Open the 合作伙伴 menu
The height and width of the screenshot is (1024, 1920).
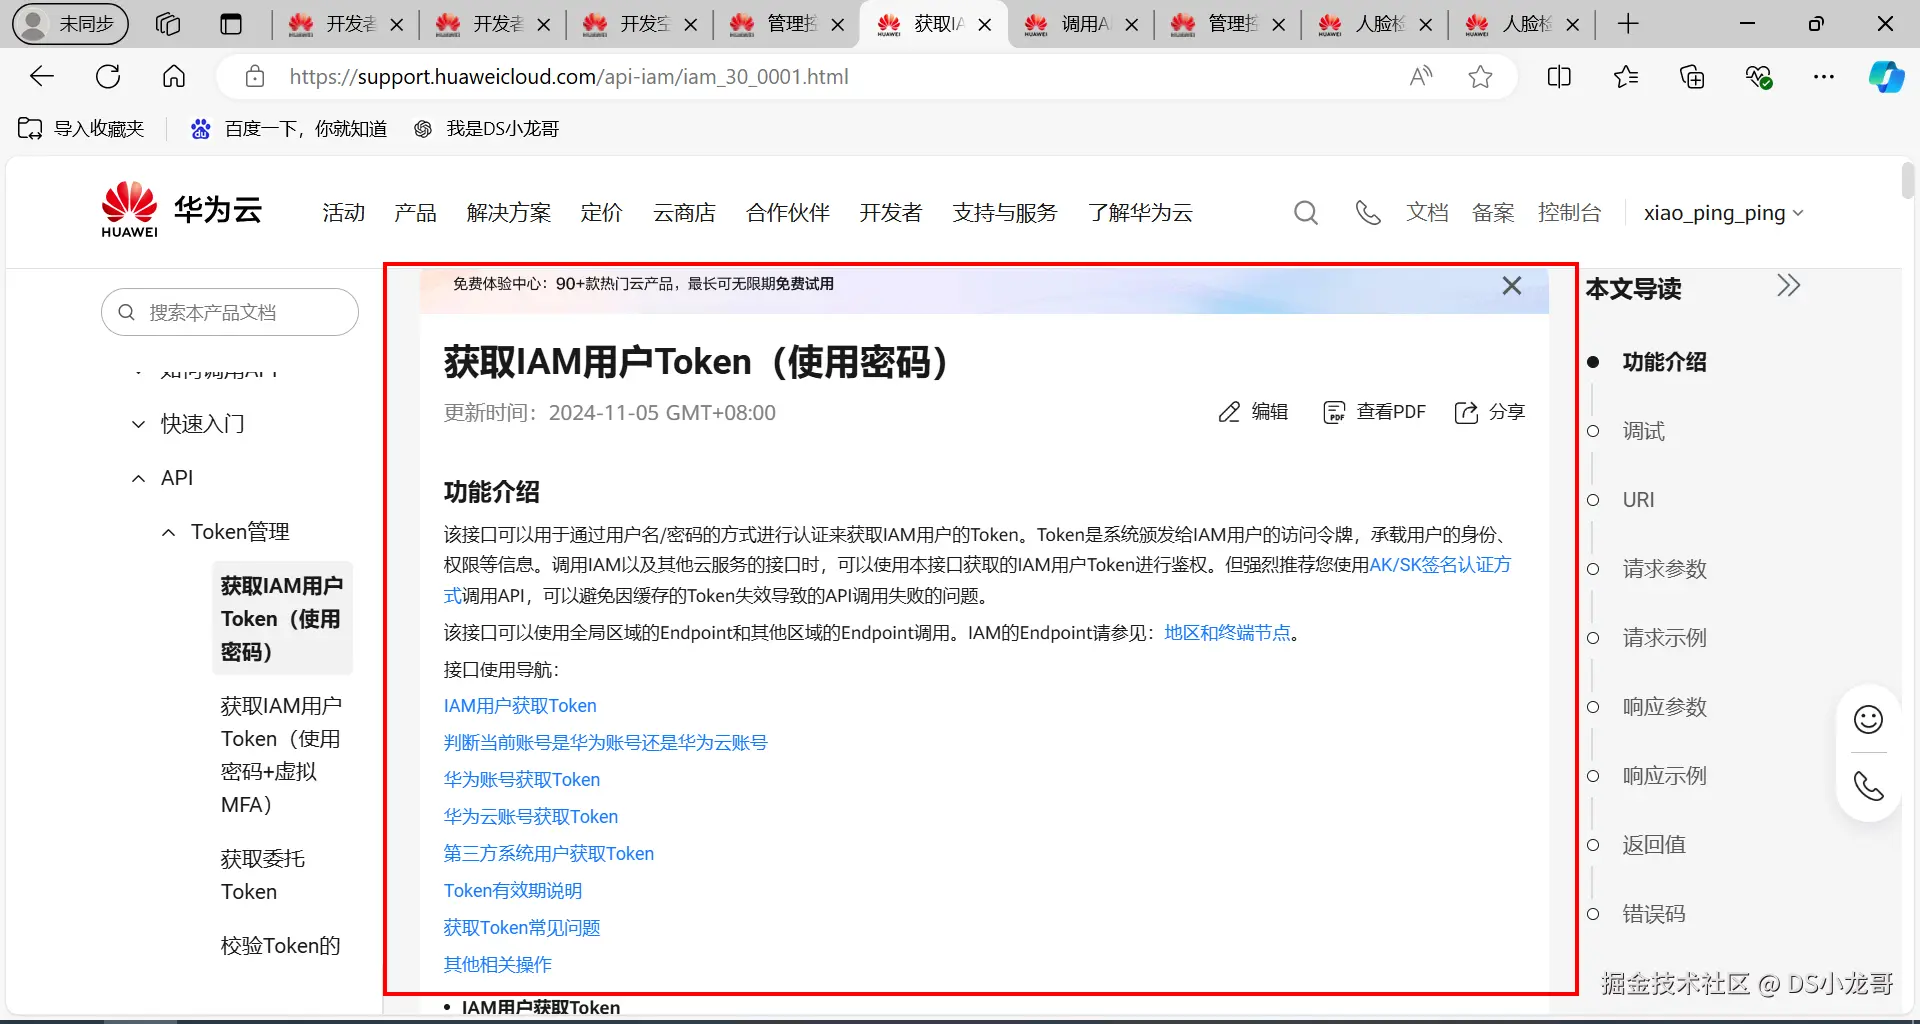pos(788,212)
